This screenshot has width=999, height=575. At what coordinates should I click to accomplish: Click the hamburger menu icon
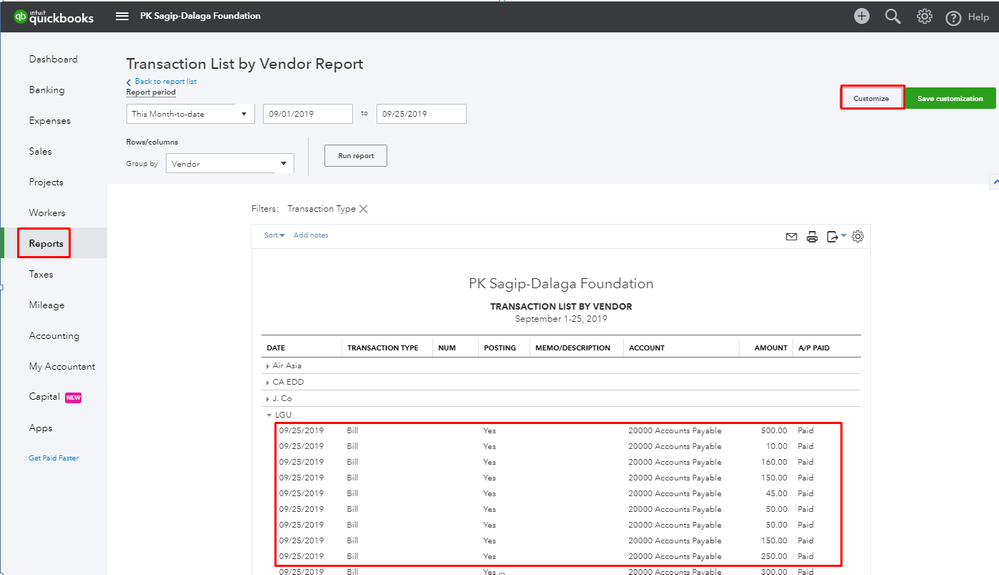(122, 16)
